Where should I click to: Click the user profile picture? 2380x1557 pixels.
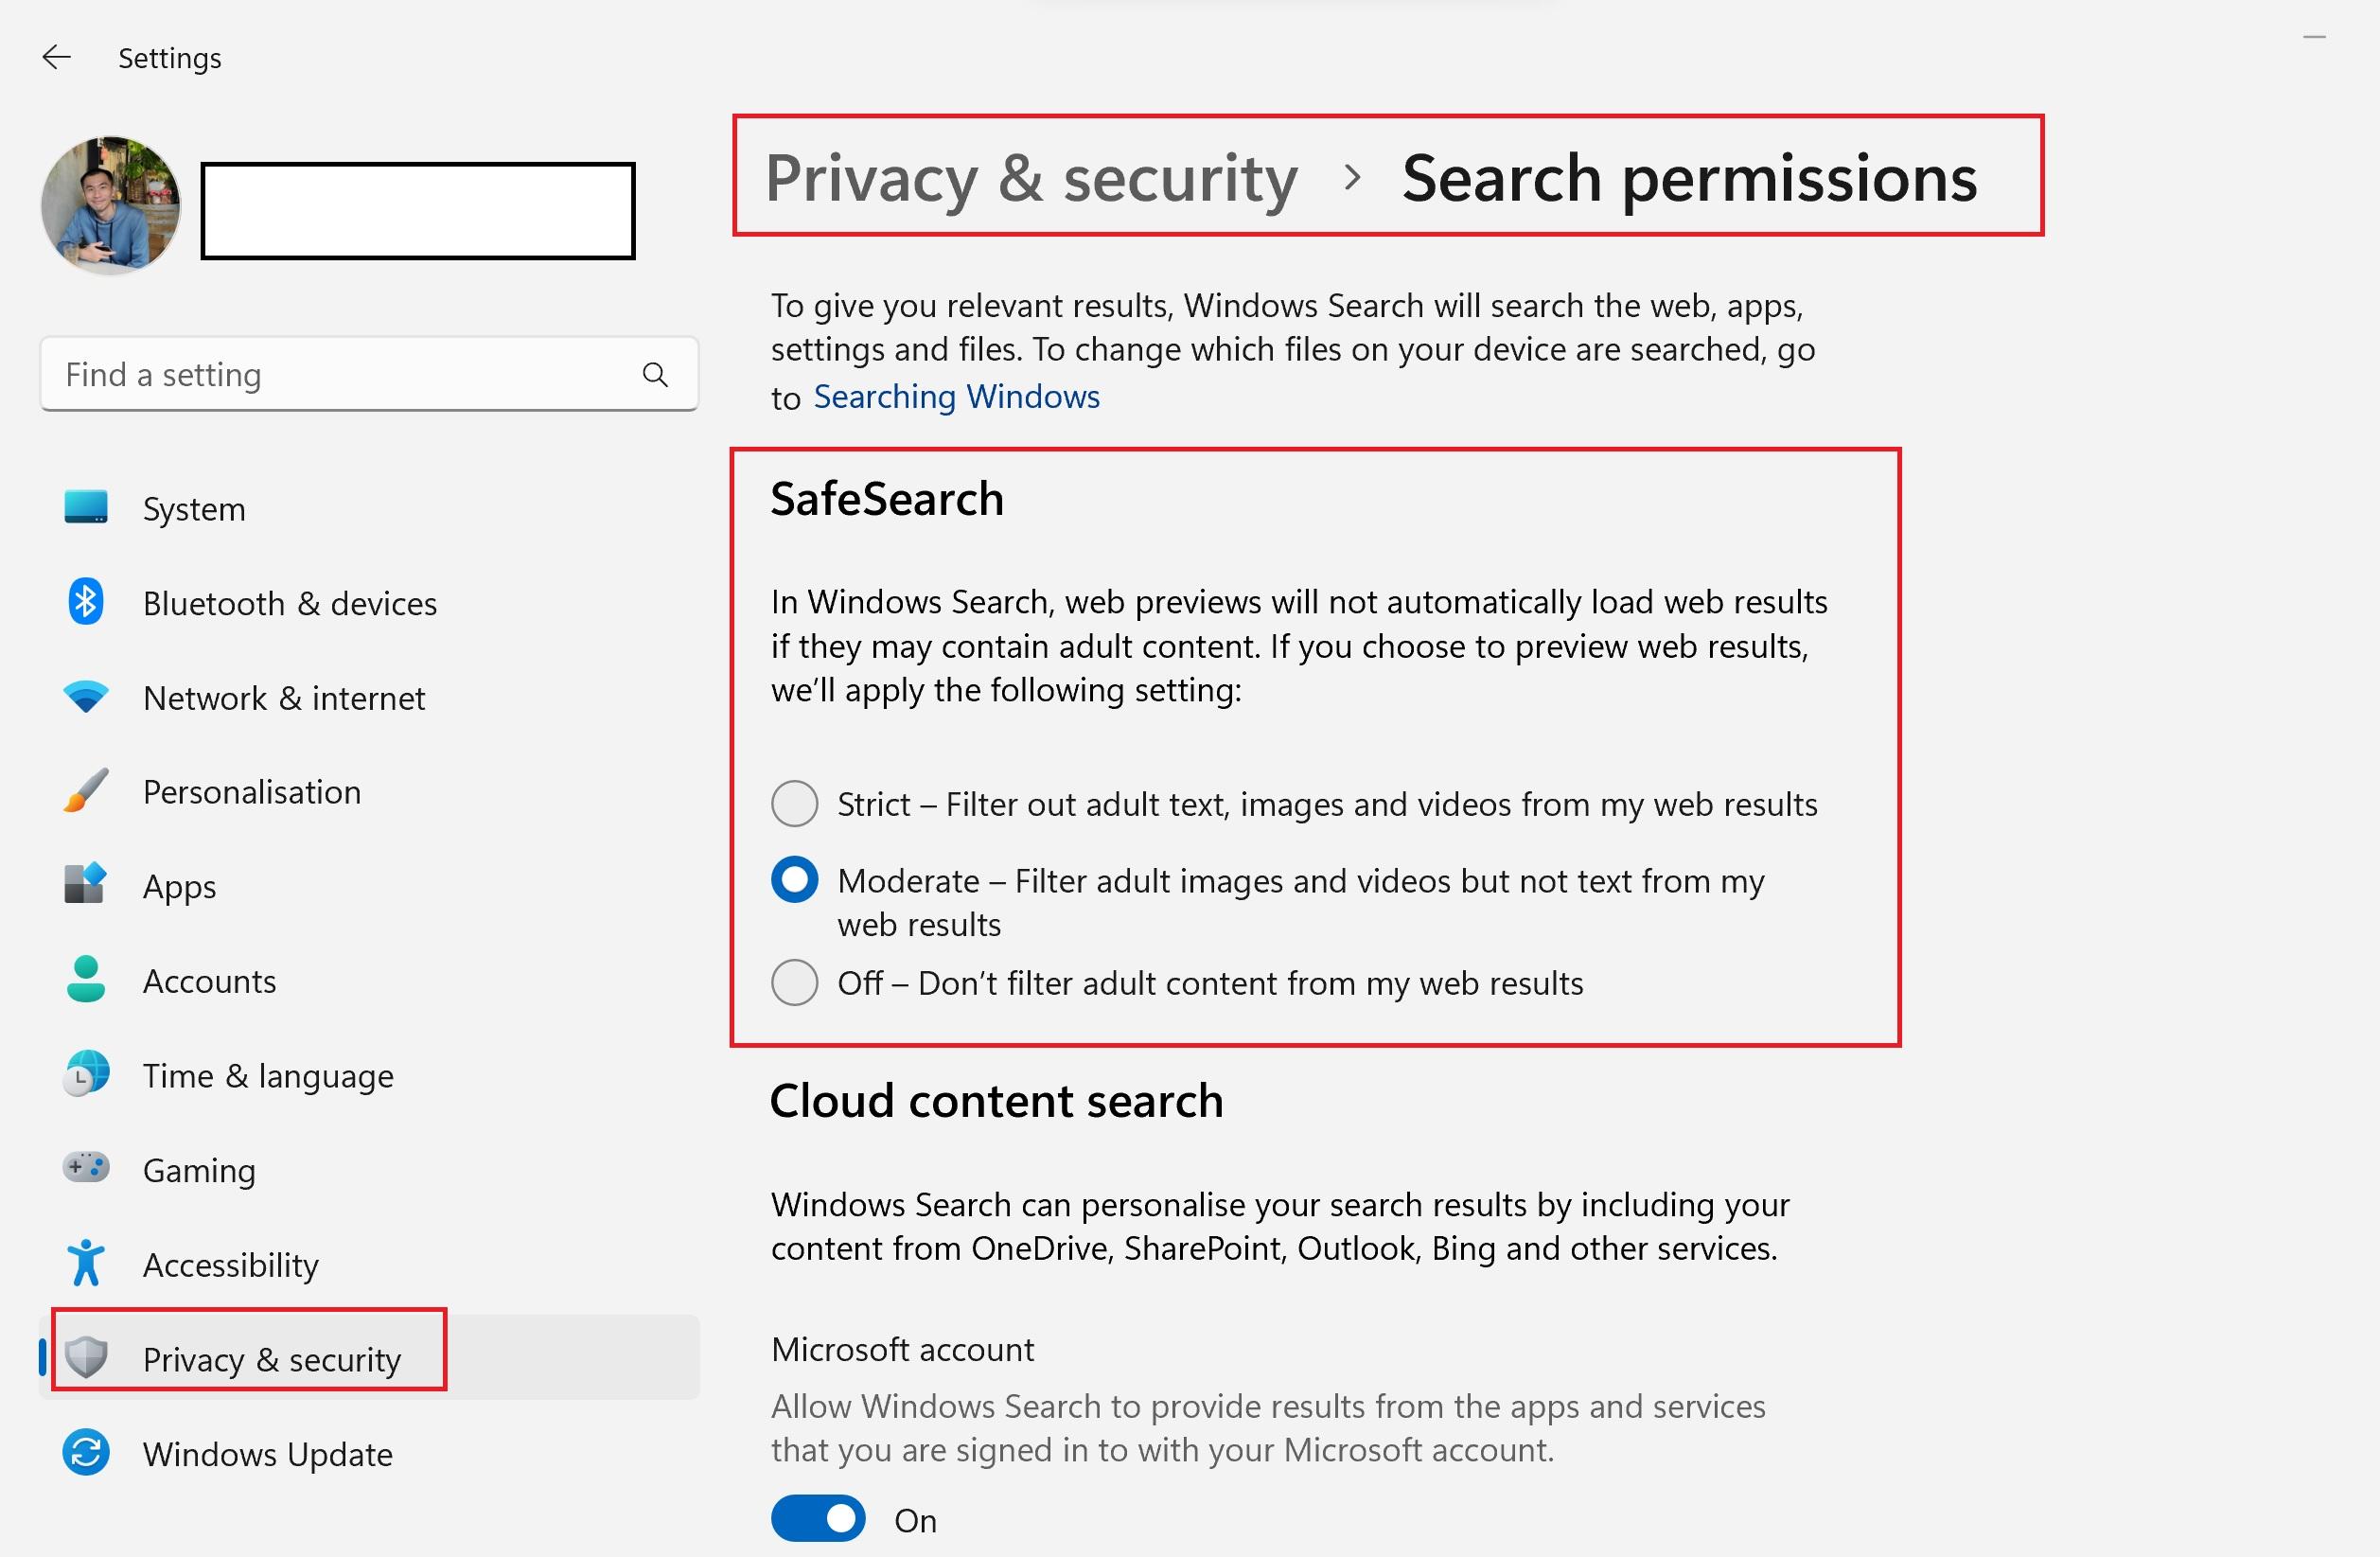pyautogui.click(x=111, y=206)
